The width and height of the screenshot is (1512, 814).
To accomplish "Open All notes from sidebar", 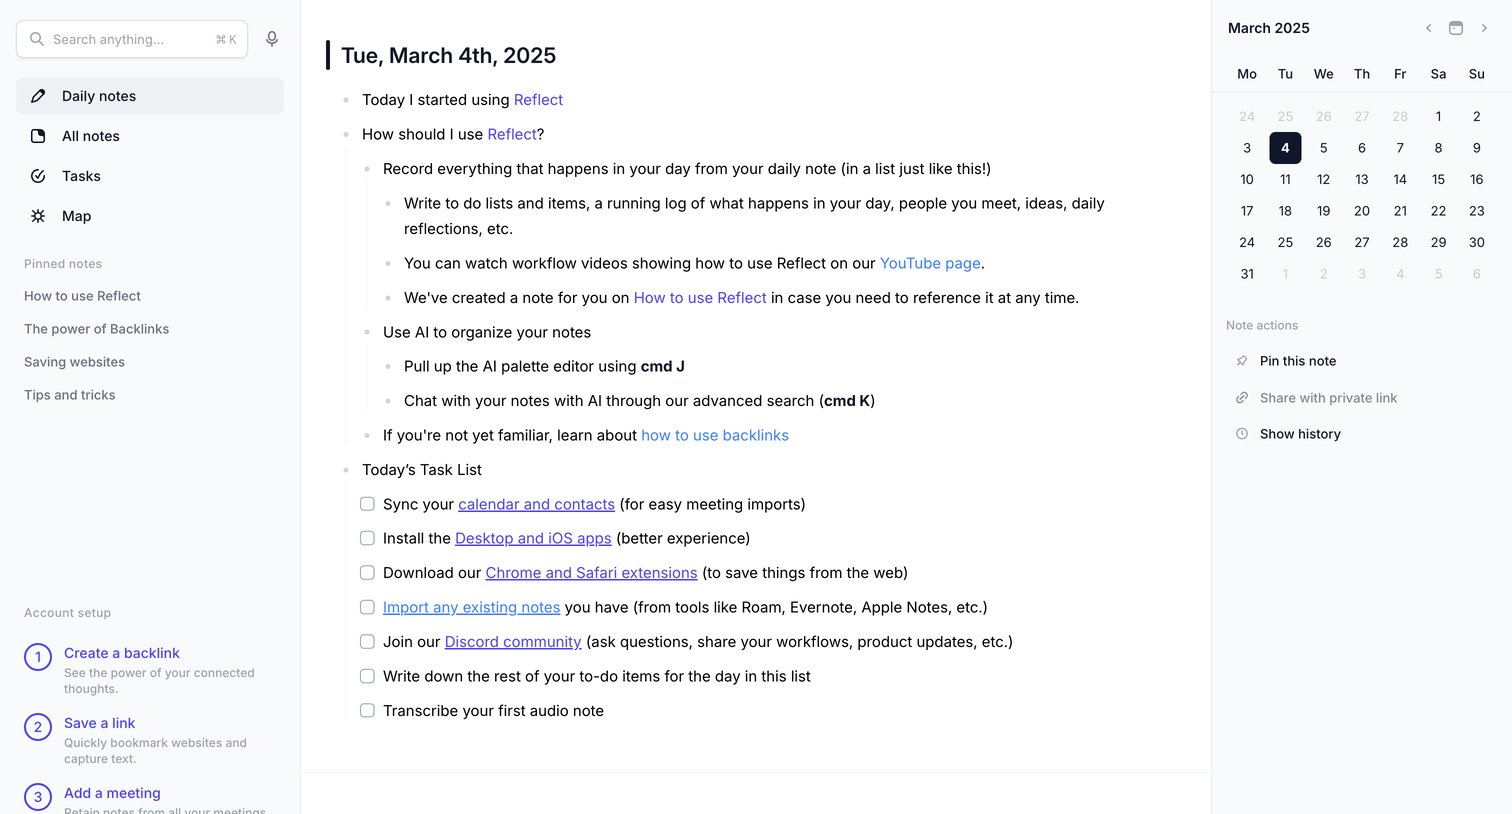I will pyautogui.click(x=150, y=136).
